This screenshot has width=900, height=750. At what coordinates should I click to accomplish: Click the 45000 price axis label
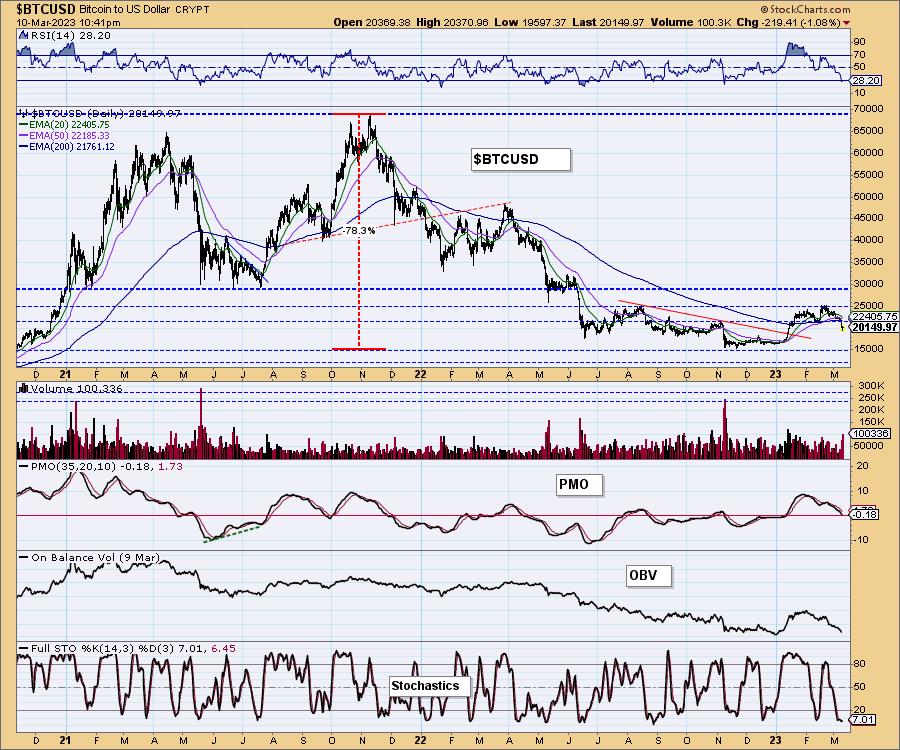869,218
